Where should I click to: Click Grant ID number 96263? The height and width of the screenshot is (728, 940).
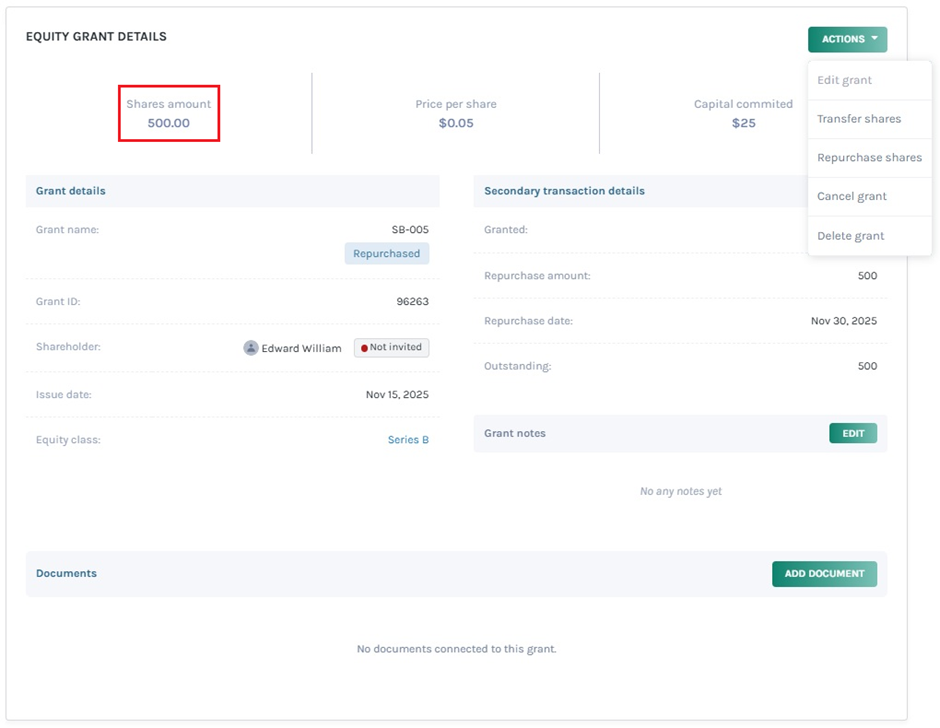pyautogui.click(x=412, y=302)
